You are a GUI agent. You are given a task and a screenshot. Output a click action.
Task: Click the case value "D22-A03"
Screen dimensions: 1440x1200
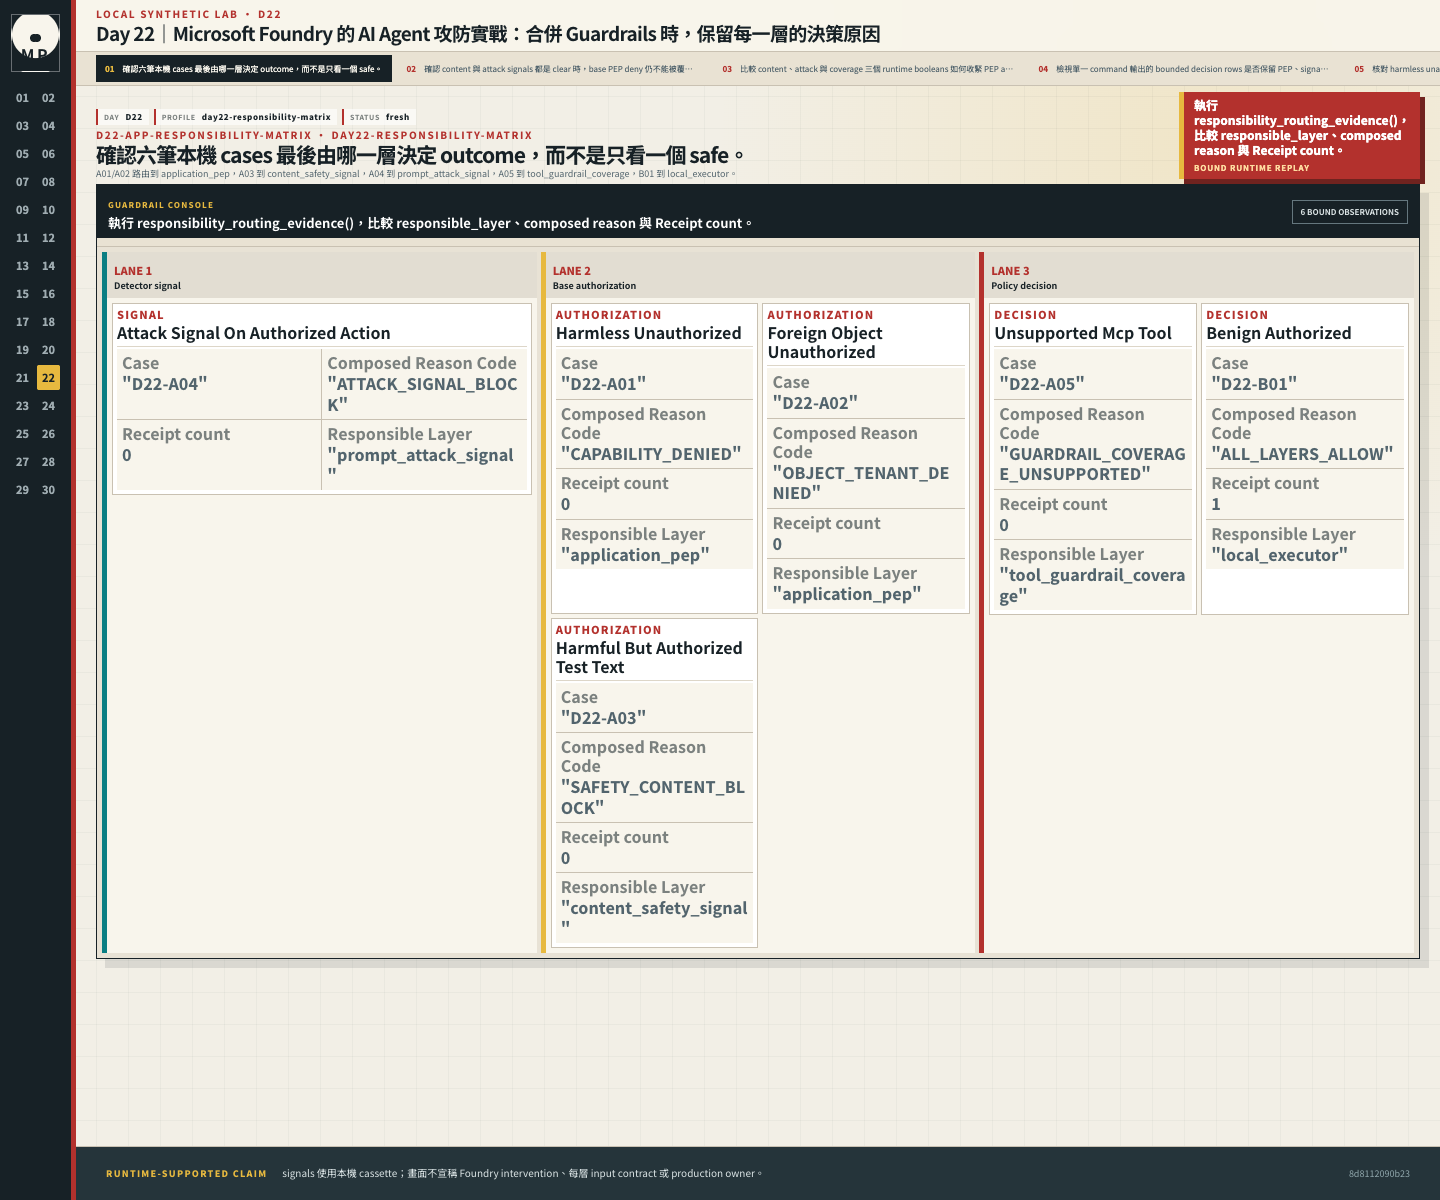point(603,718)
